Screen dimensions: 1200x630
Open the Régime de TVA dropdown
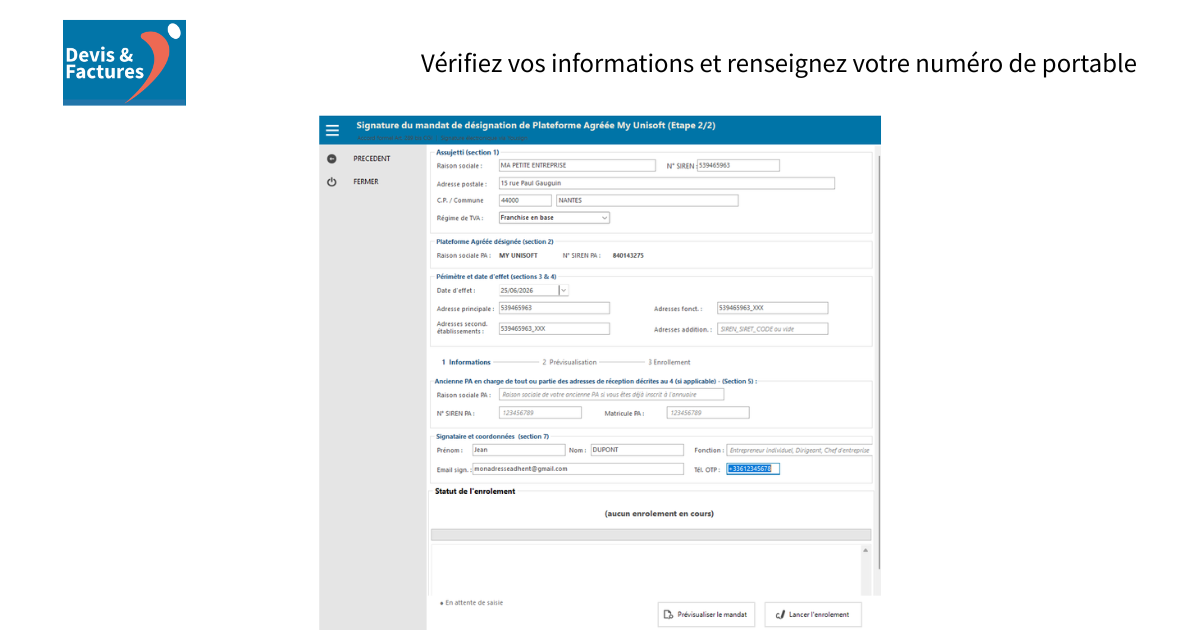pyautogui.click(x=554, y=217)
